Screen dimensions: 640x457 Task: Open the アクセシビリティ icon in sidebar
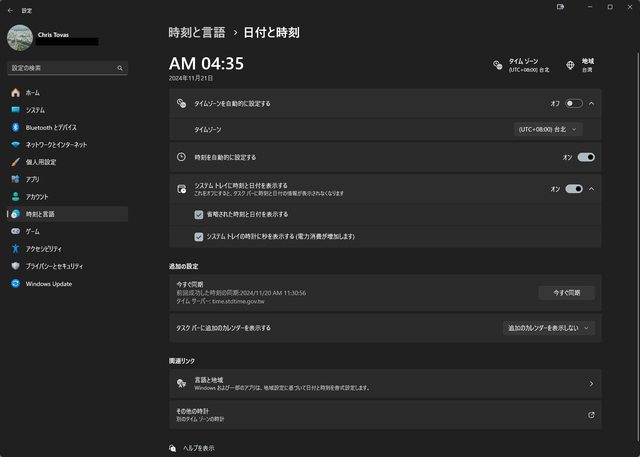tap(15, 248)
